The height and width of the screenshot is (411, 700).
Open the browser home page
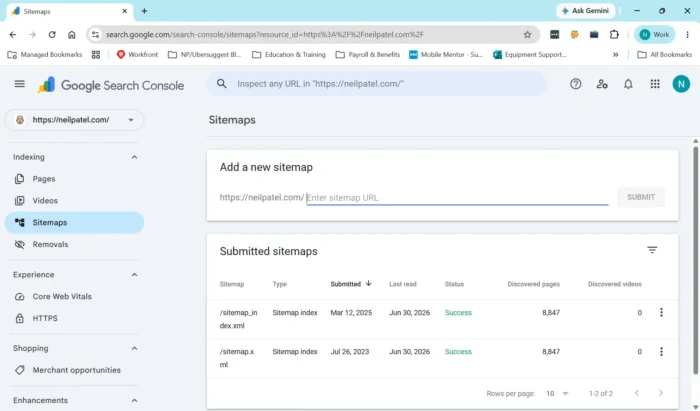[71, 34]
